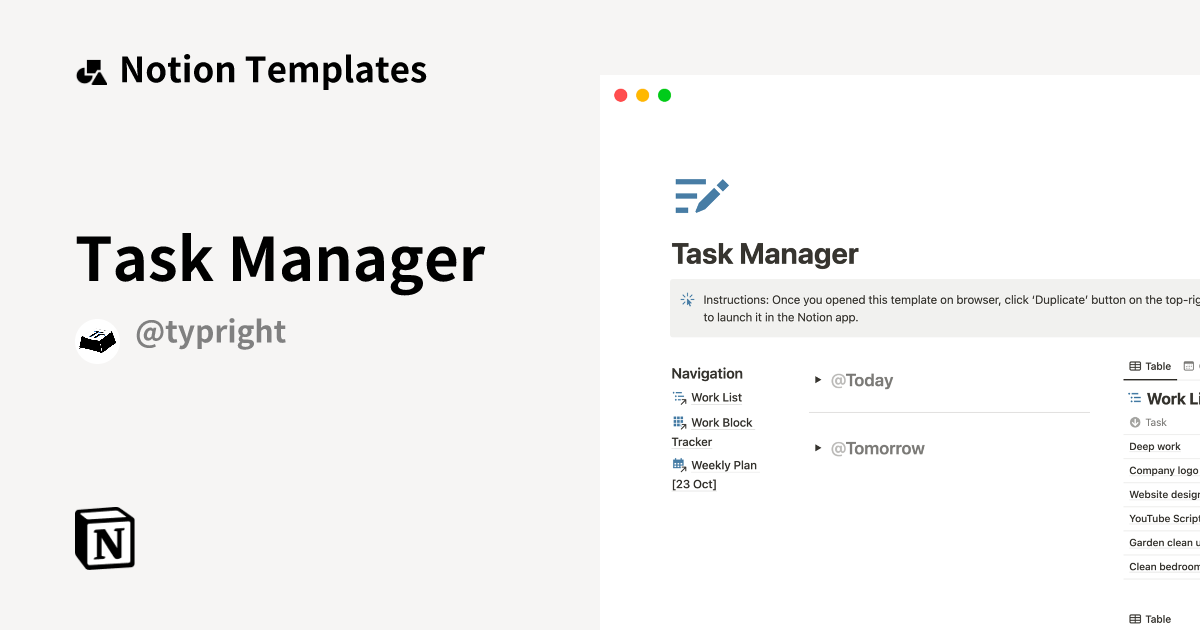The height and width of the screenshot is (630, 1200).
Task: Open the @typright author profile link
Action: [x=211, y=332]
